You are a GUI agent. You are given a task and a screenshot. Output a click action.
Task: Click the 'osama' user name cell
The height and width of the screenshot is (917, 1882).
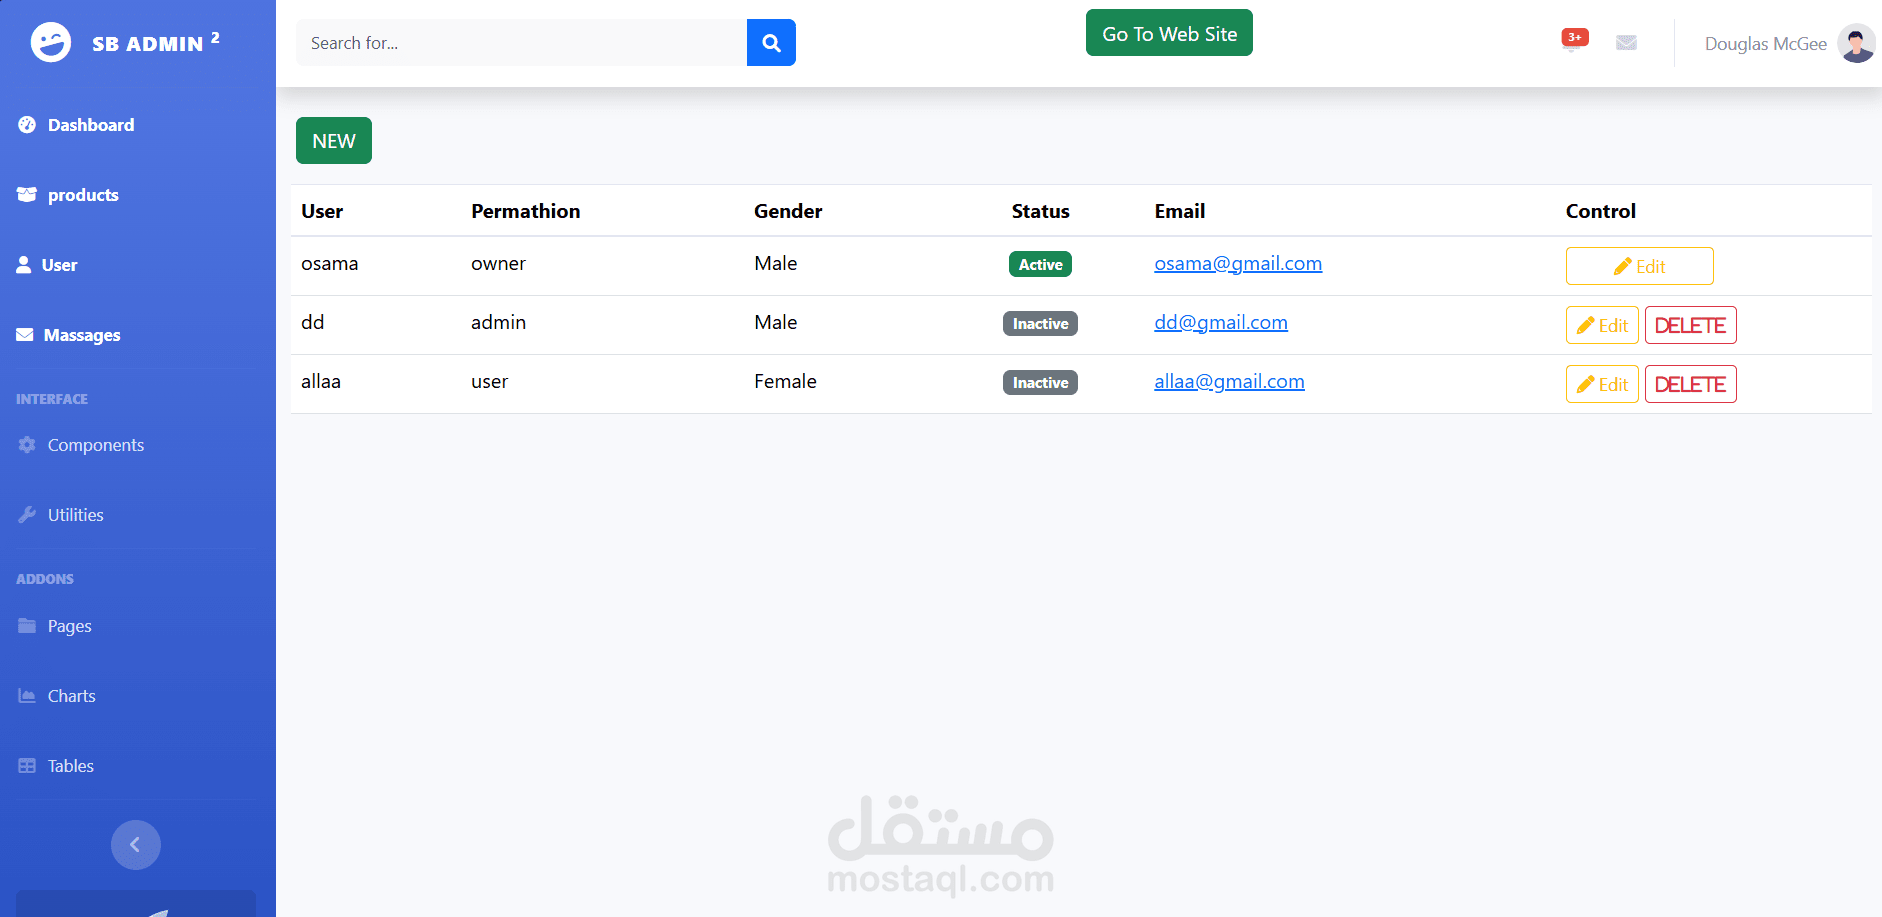(x=329, y=263)
